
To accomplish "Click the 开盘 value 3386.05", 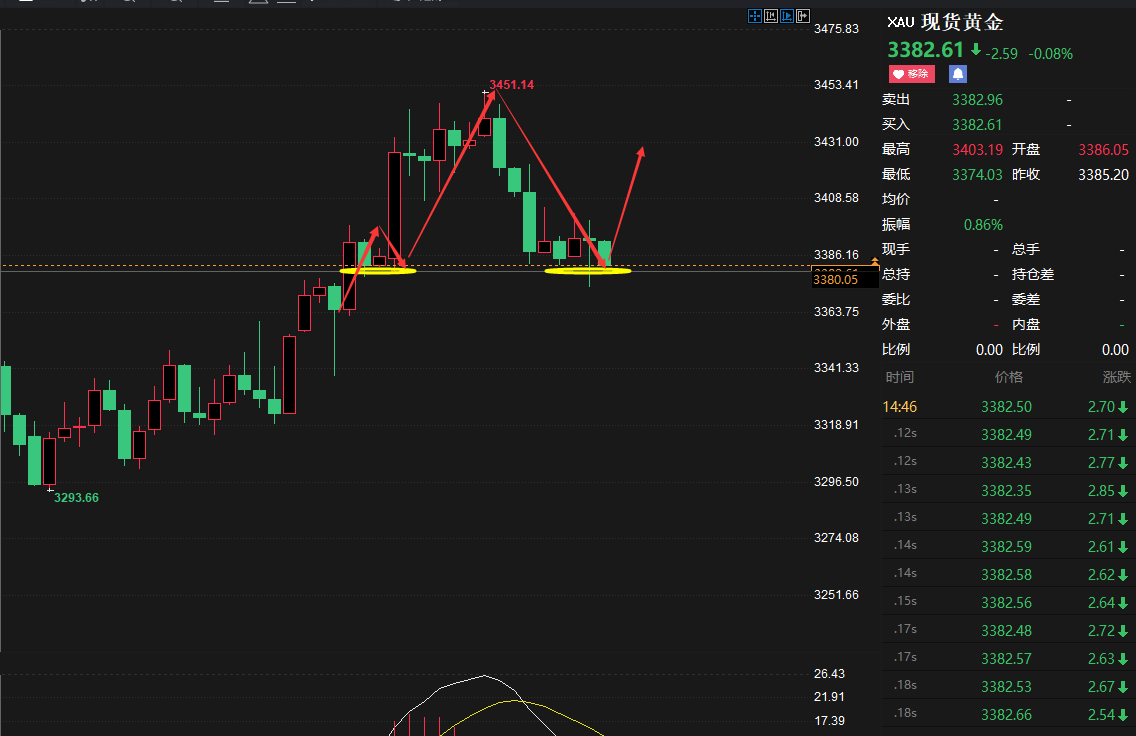I will (x=1103, y=150).
